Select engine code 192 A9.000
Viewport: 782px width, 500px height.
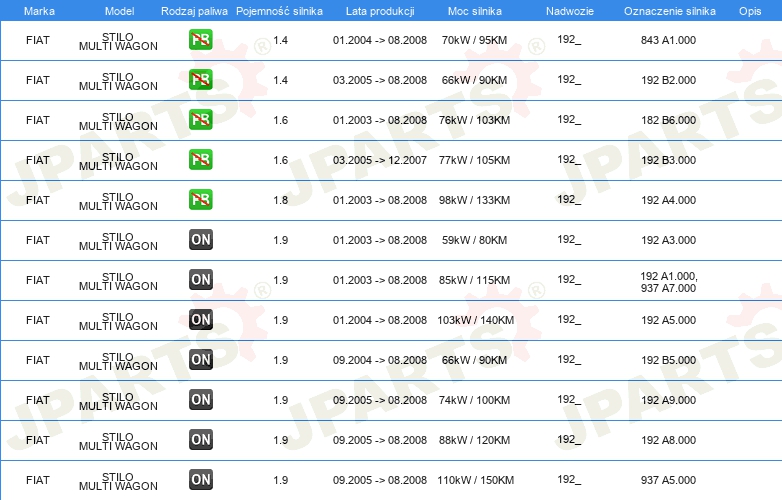[668, 400]
